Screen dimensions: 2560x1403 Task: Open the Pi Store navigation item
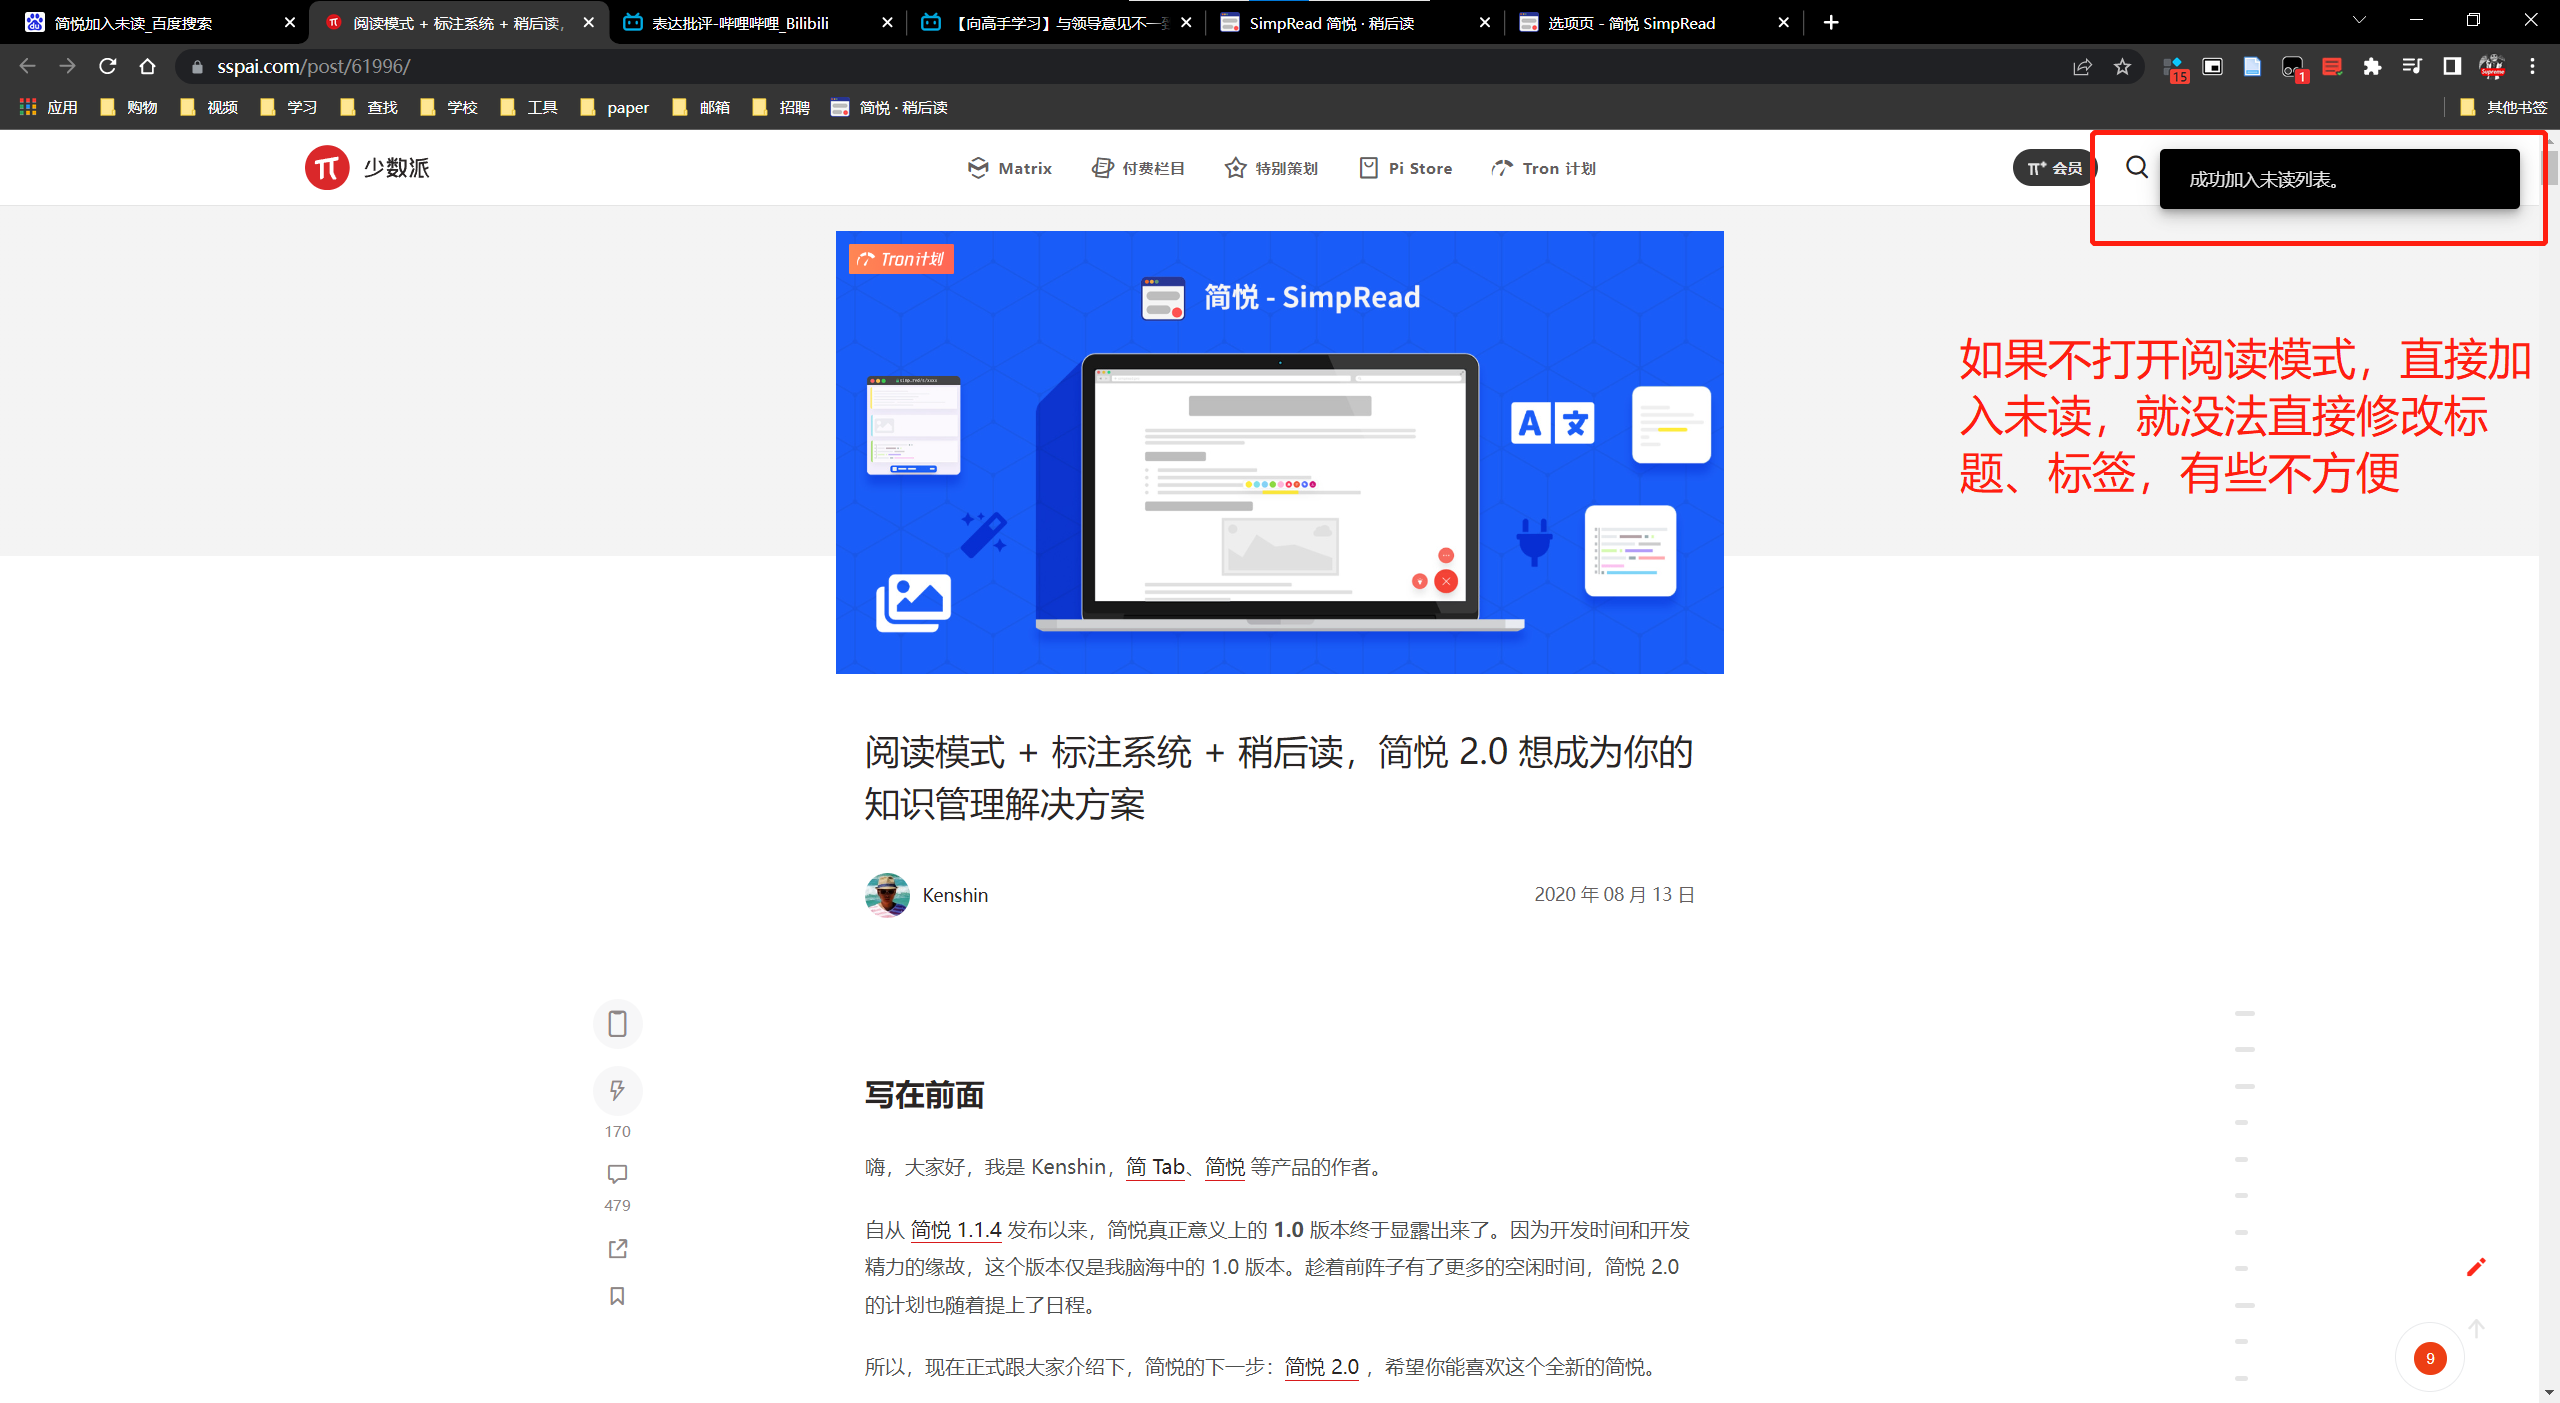[1406, 168]
